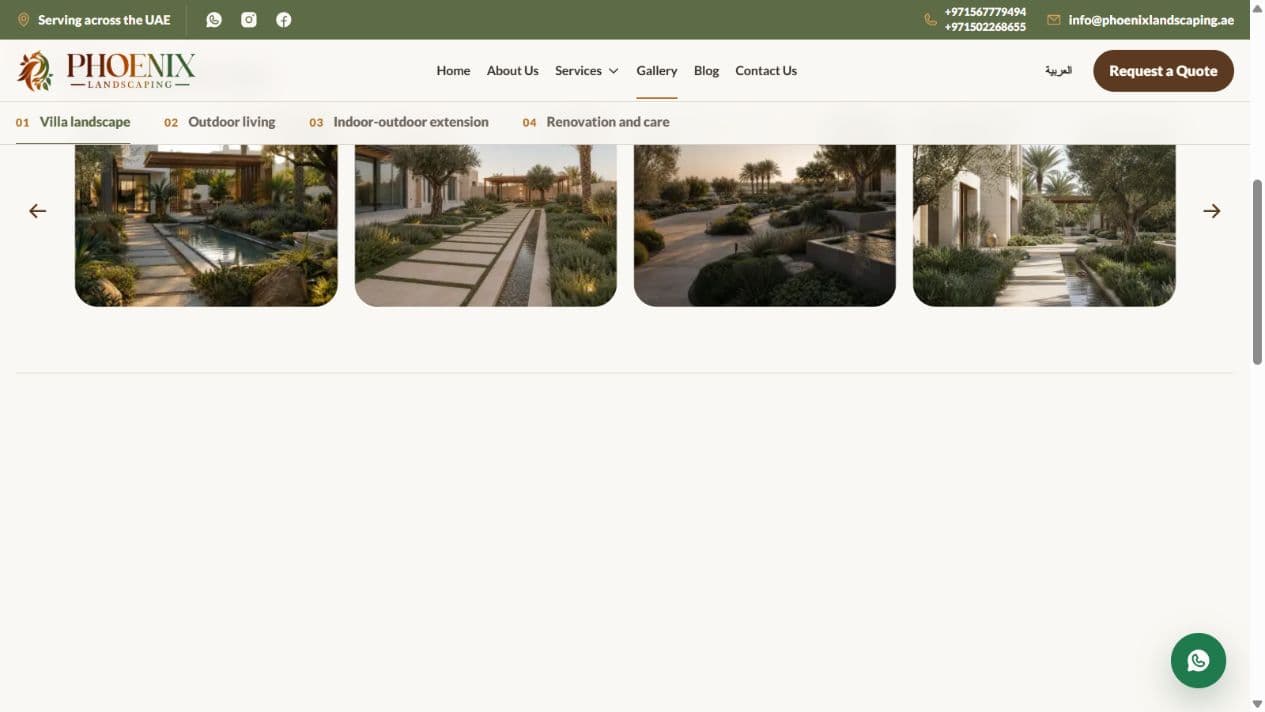Email info@phoenixlandscaping.ae
This screenshot has height=712, width=1265.
point(1151,20)
